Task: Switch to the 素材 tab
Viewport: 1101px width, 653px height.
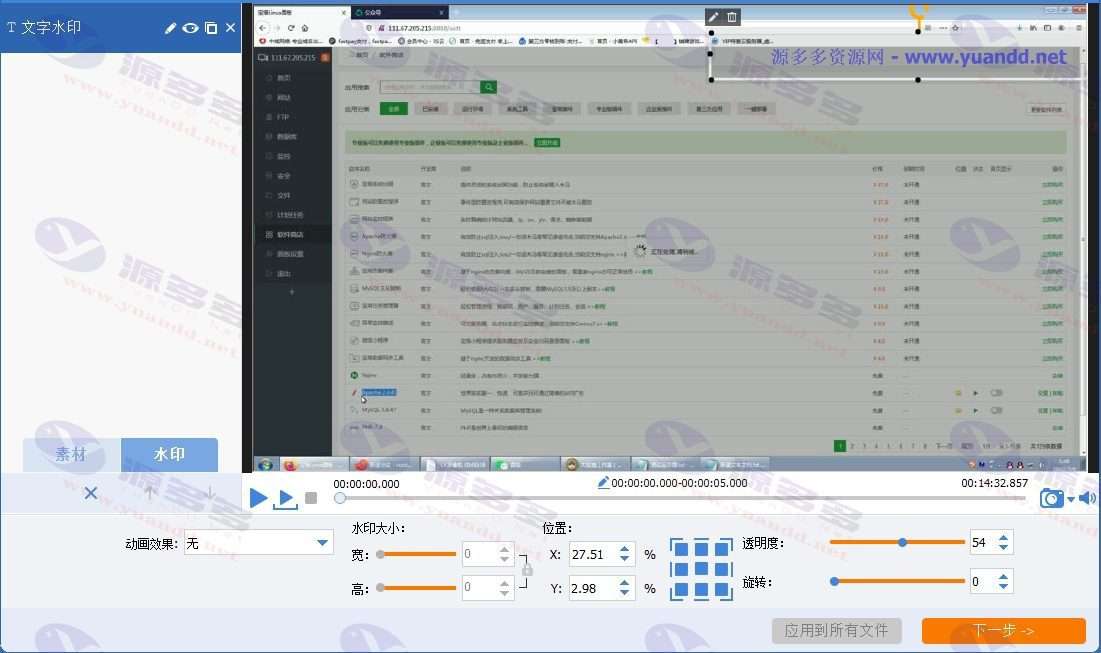Action: click(72, 454)
